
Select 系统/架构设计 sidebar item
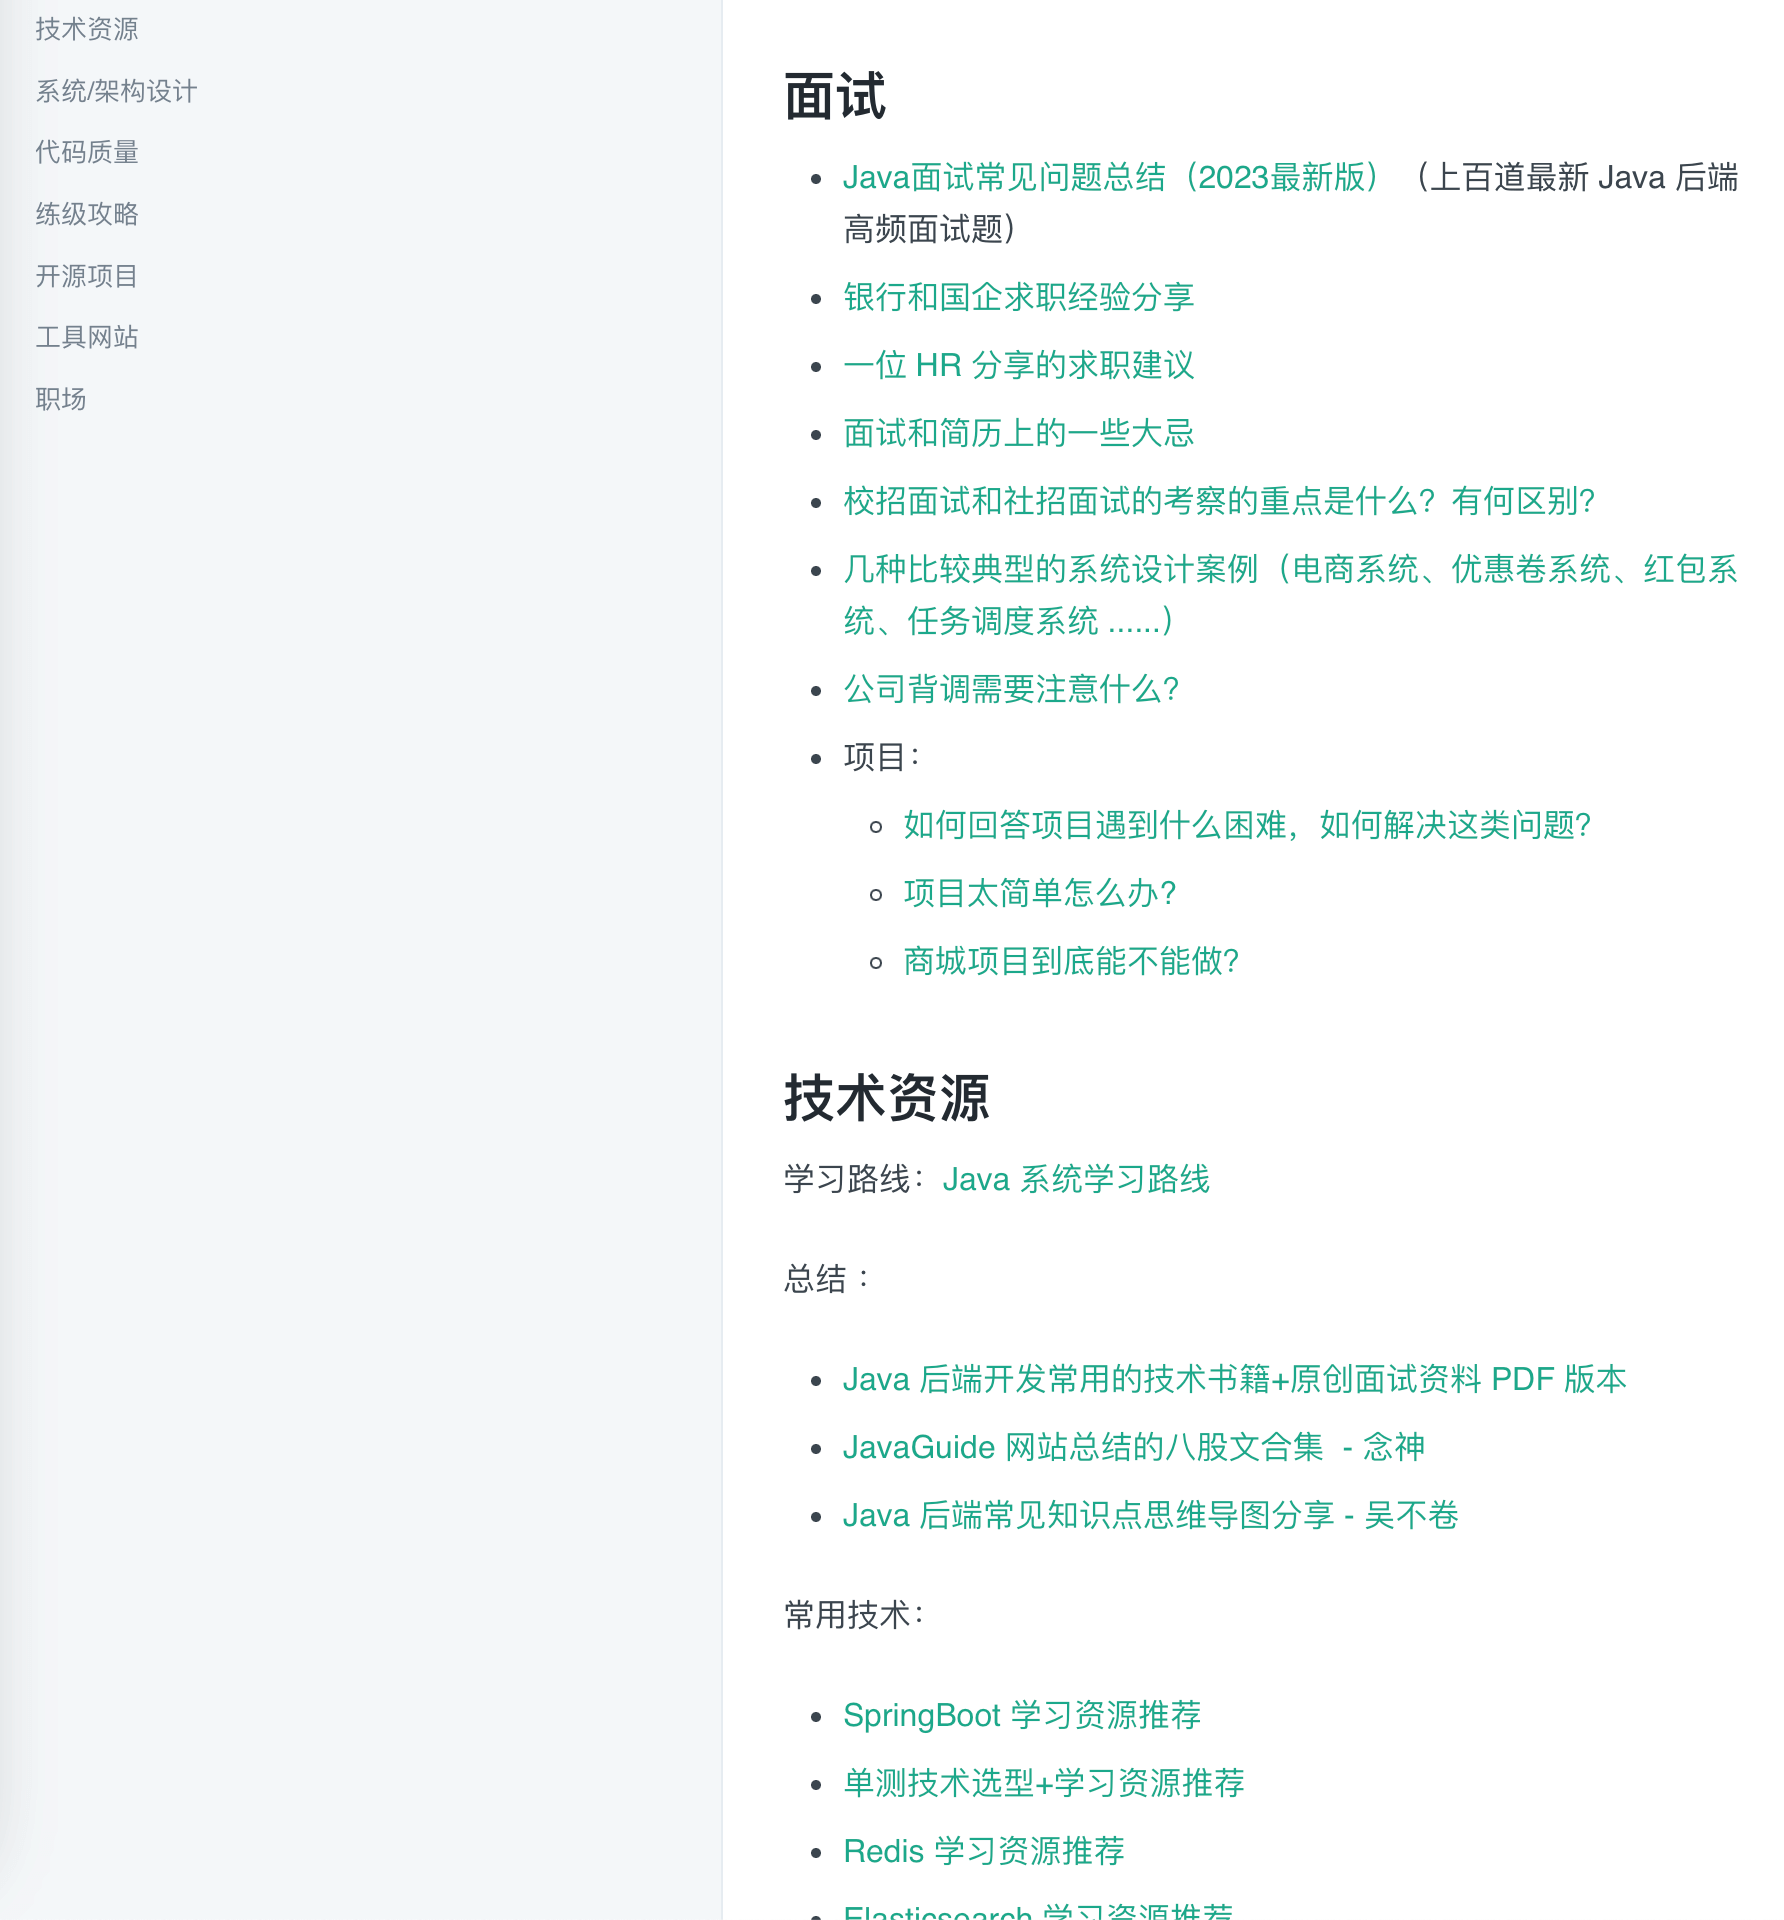point(116,91)
